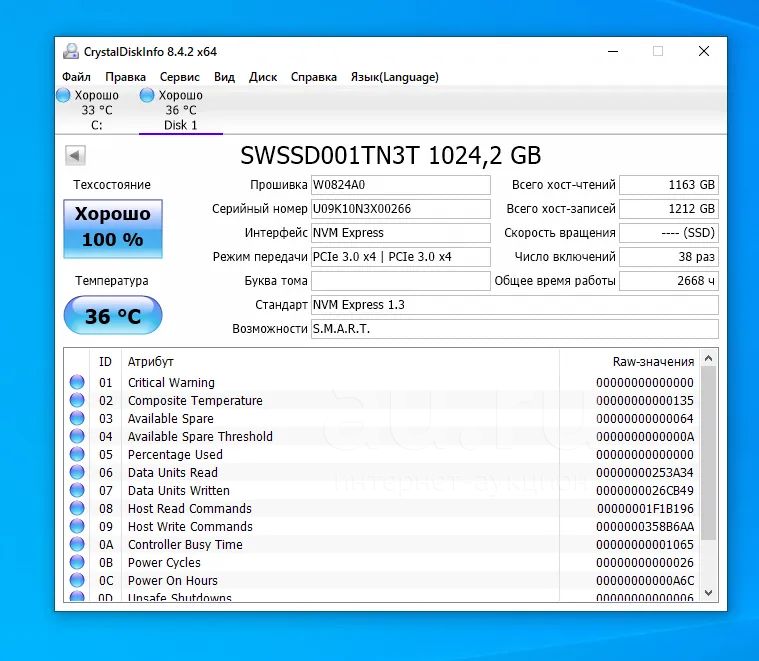Switch to the C: drive tab

coord(96,110)
